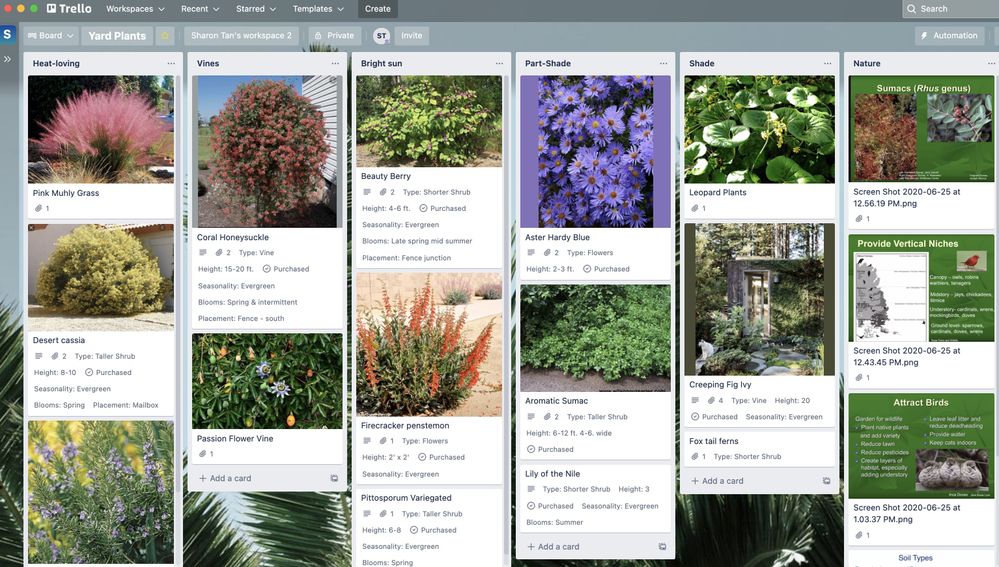Toggle Purchased check on Aster Hardy Blue
The image size is (999, 567).
click(587, 269)
